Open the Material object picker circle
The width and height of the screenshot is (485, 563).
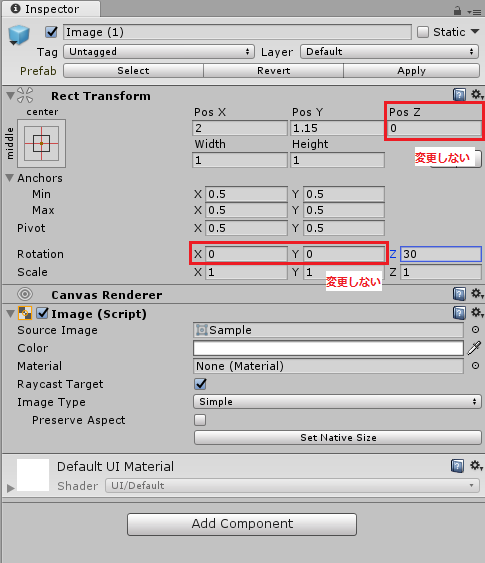[x=475, y=366]
